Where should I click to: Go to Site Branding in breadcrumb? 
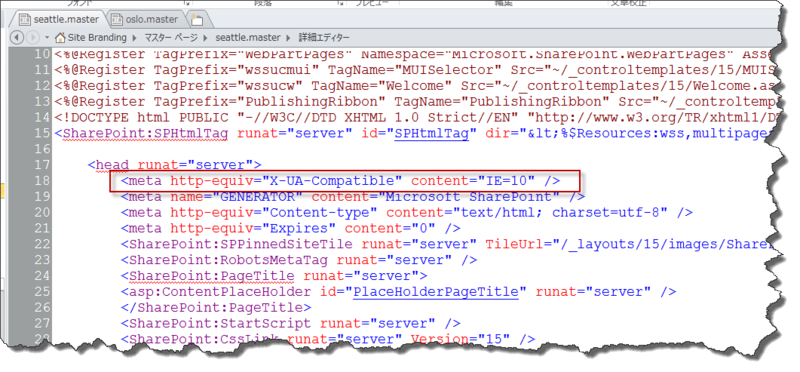(97, 37)
